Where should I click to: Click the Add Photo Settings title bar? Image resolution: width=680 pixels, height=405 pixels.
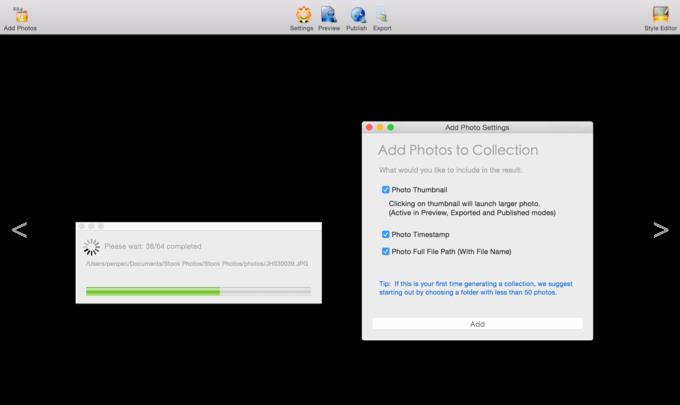(477, 127)
